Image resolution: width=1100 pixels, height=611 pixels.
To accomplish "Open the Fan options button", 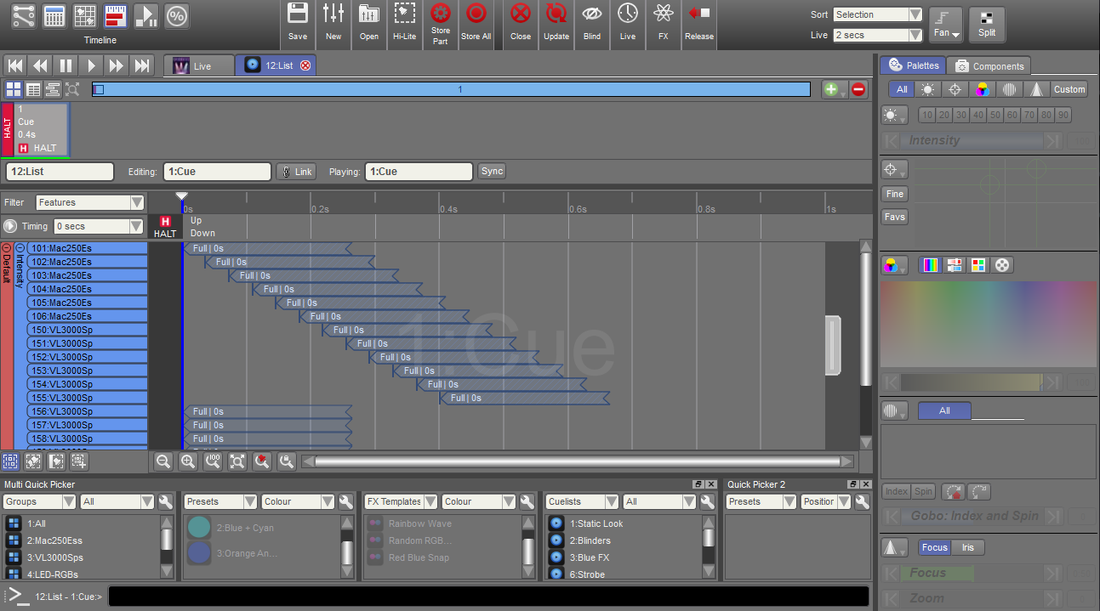I will pos(946,25).
